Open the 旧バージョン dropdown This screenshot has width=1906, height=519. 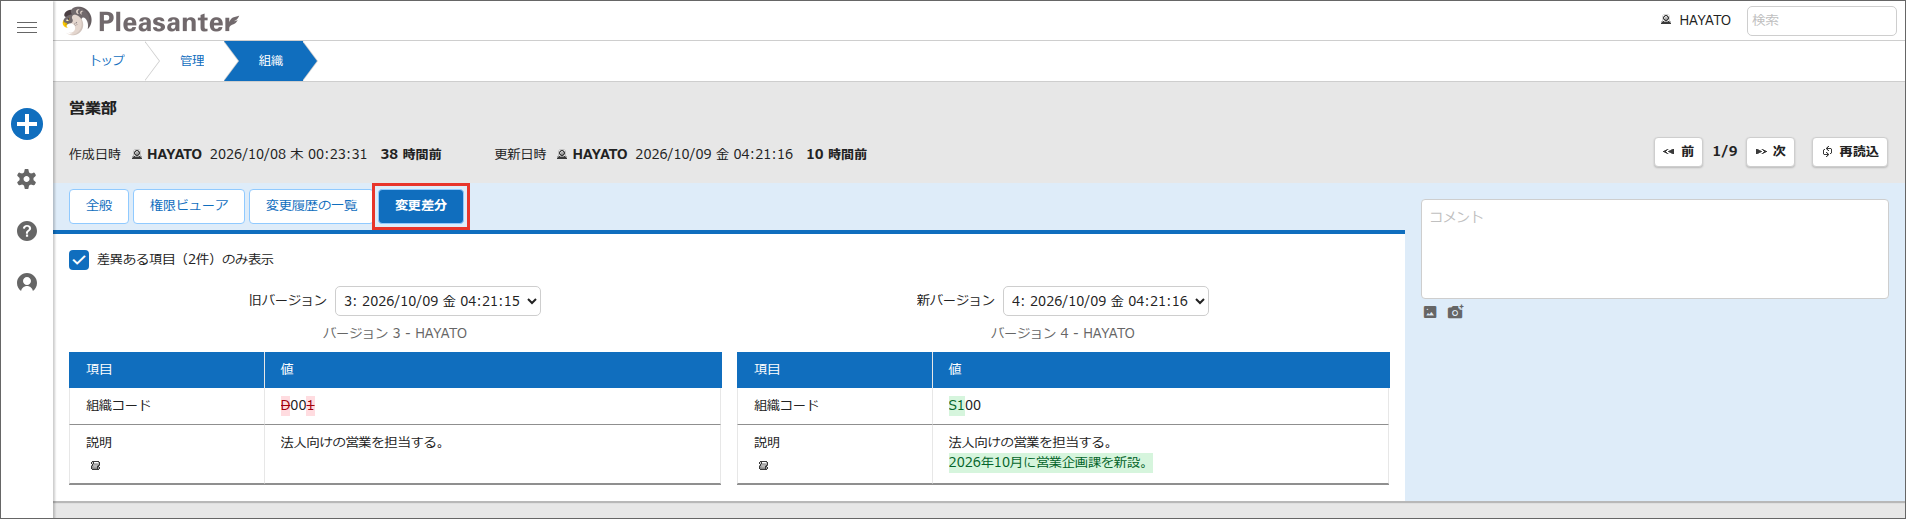(x=438, y=301)
